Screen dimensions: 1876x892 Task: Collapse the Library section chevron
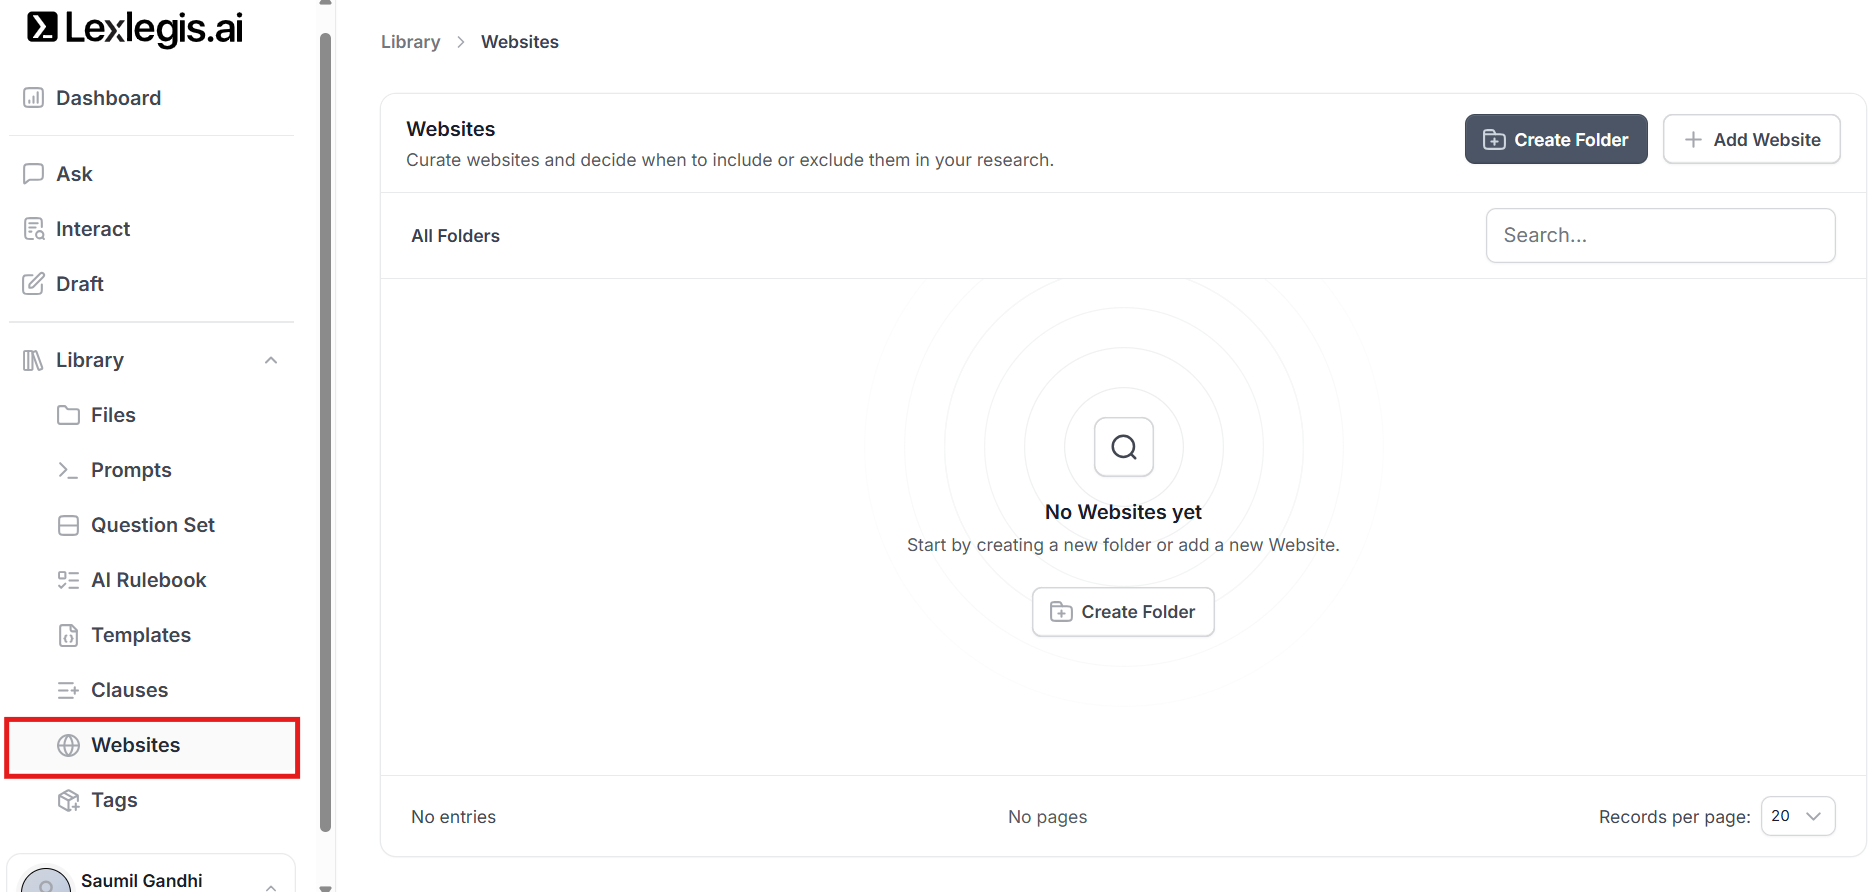pyautogui.click(x=271, y=360)
